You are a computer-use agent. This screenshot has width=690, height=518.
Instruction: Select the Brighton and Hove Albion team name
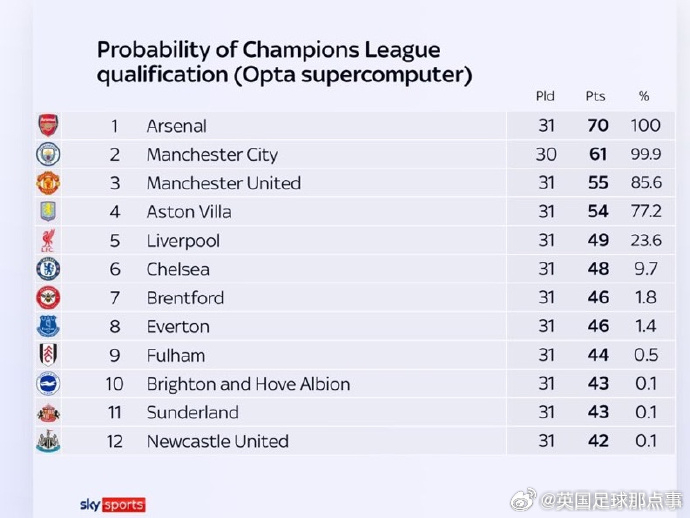(x=248, y=384)
